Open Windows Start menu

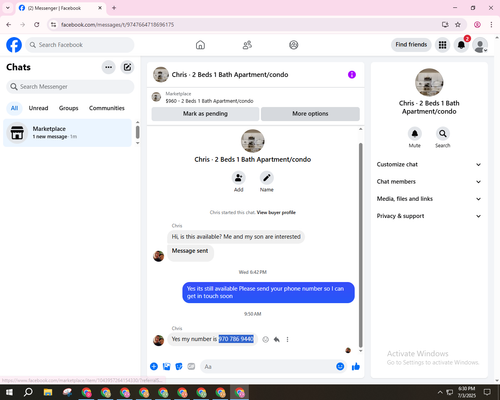[x=9, y=392]
